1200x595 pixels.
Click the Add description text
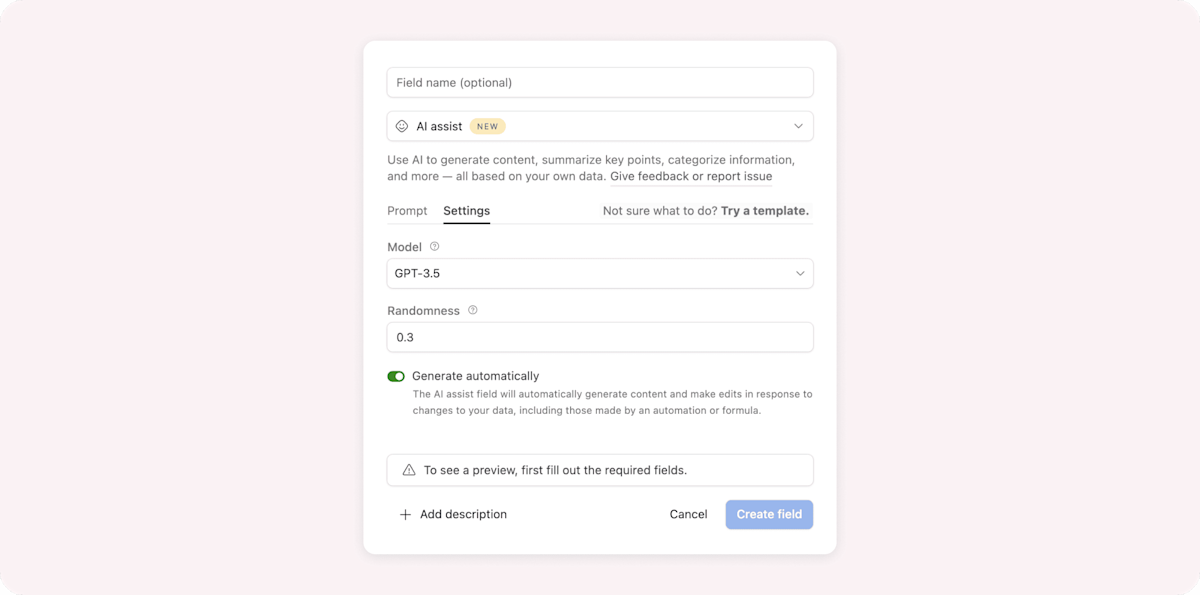(x=463, y=514)
